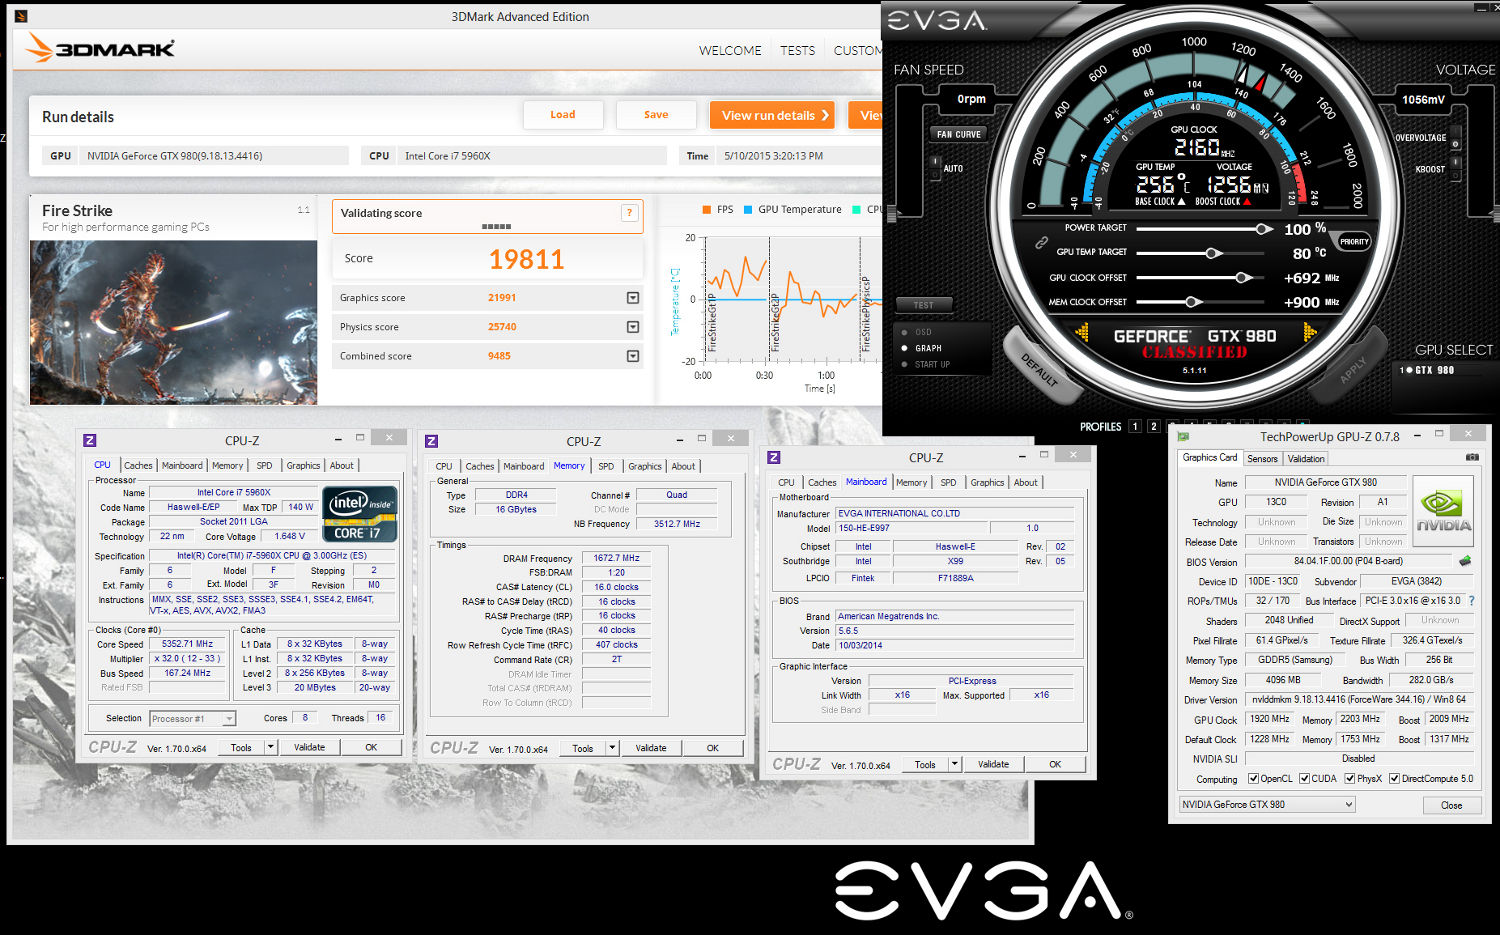Toggle the PhysX checkbox in GPU-Z
The image size is (1500, 935).
[1350, 778]
